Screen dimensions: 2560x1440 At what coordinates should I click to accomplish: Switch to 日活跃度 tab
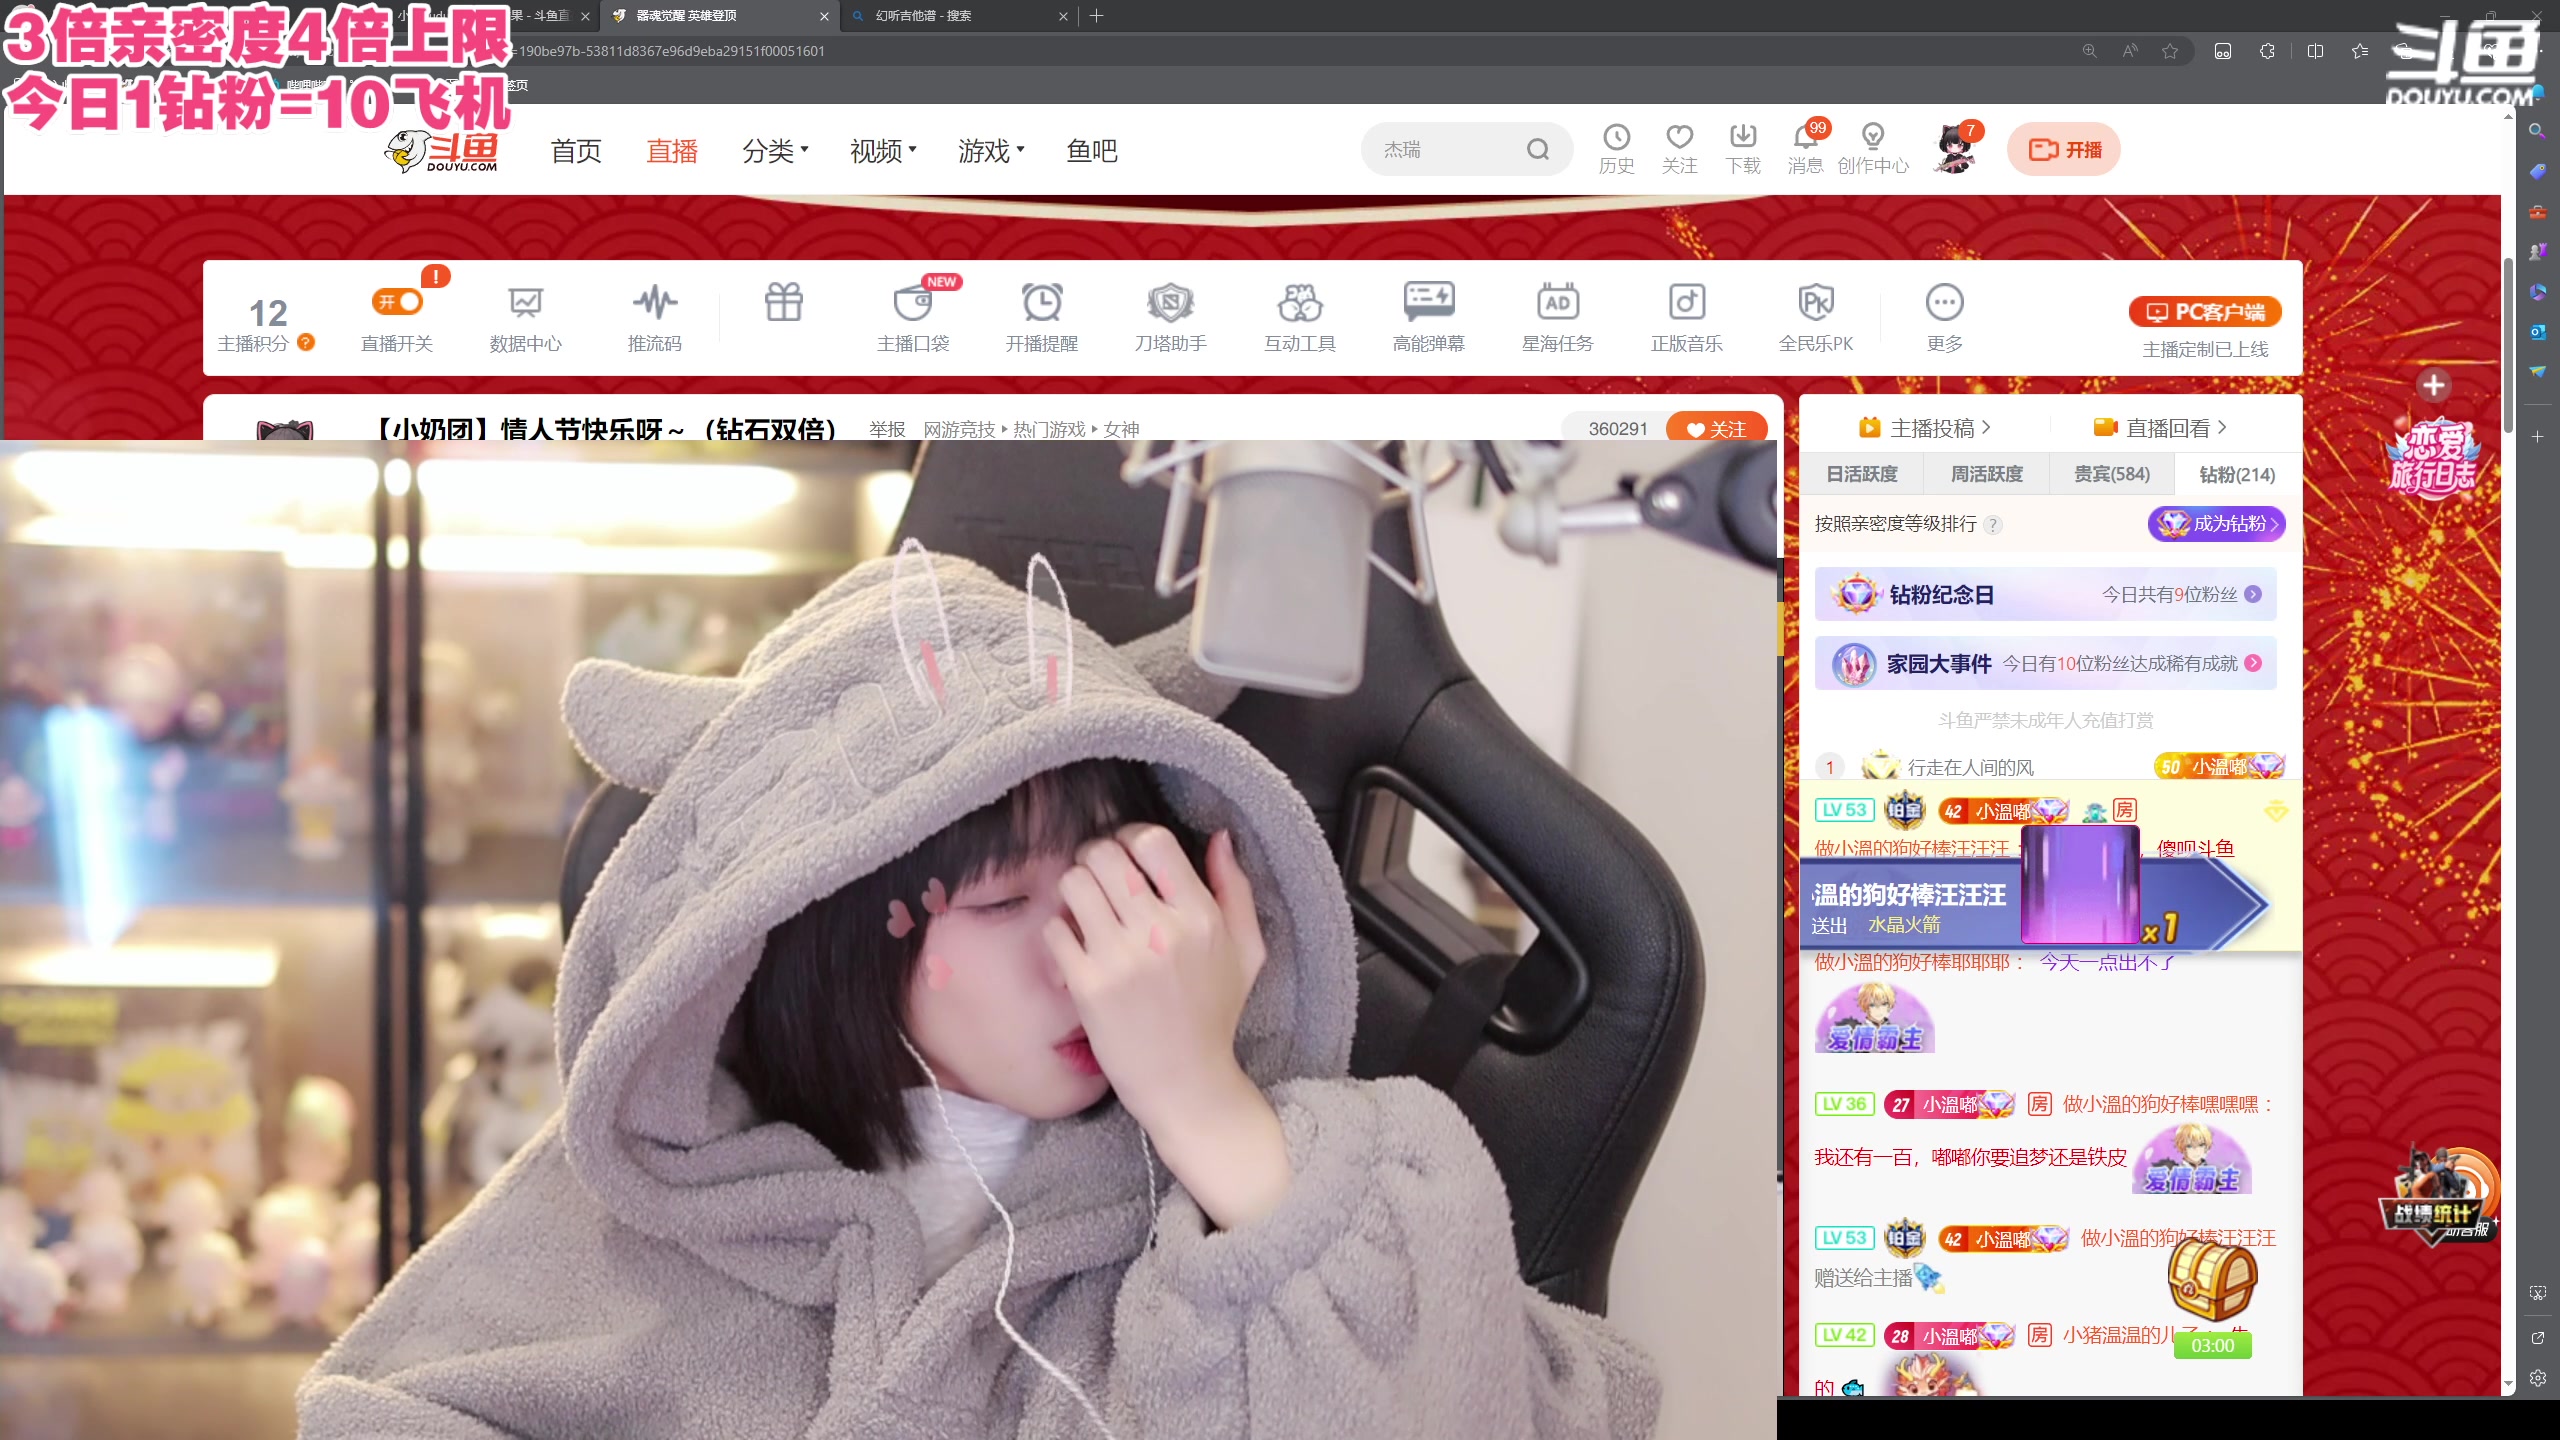pyautogui.click(x=1861, y=474)
